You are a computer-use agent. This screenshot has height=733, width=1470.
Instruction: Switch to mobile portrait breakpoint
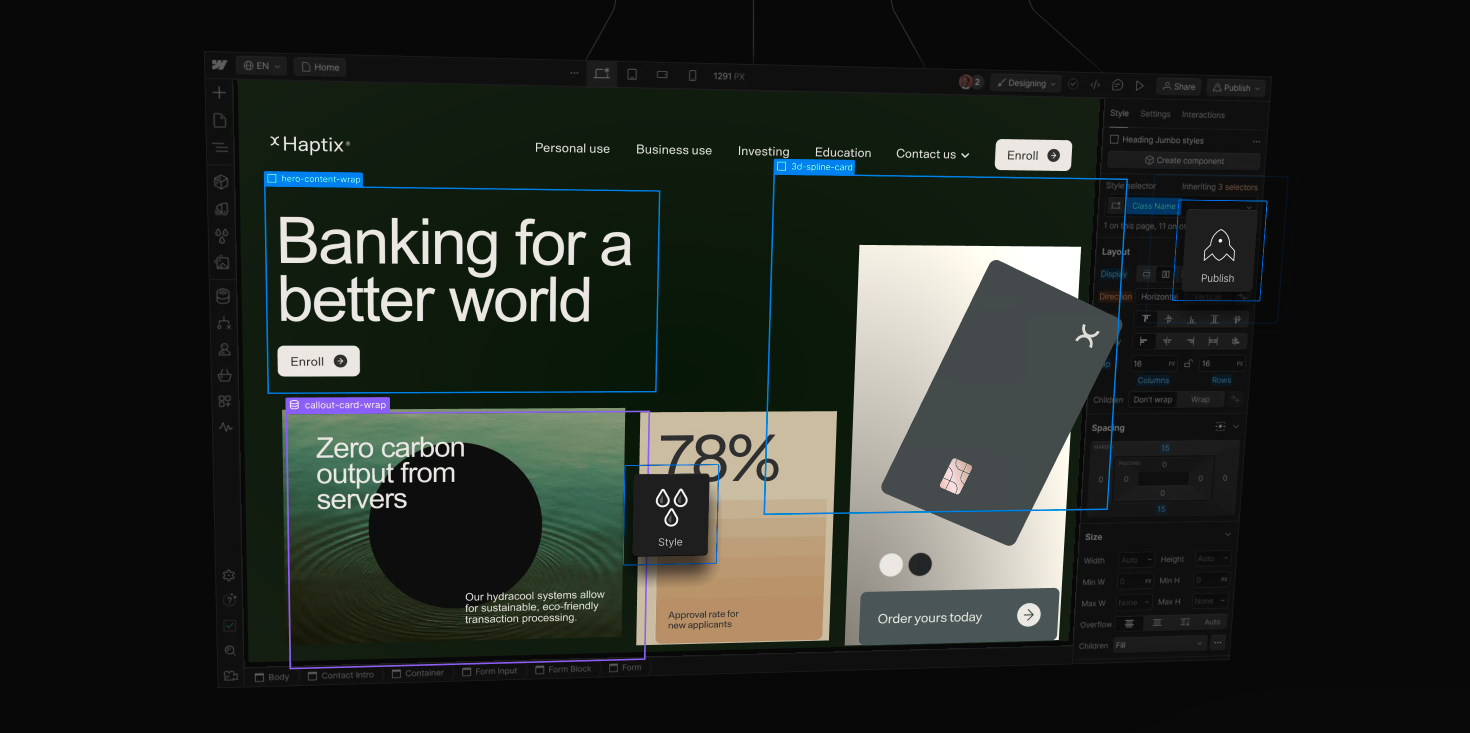click(x=692, y=75)
